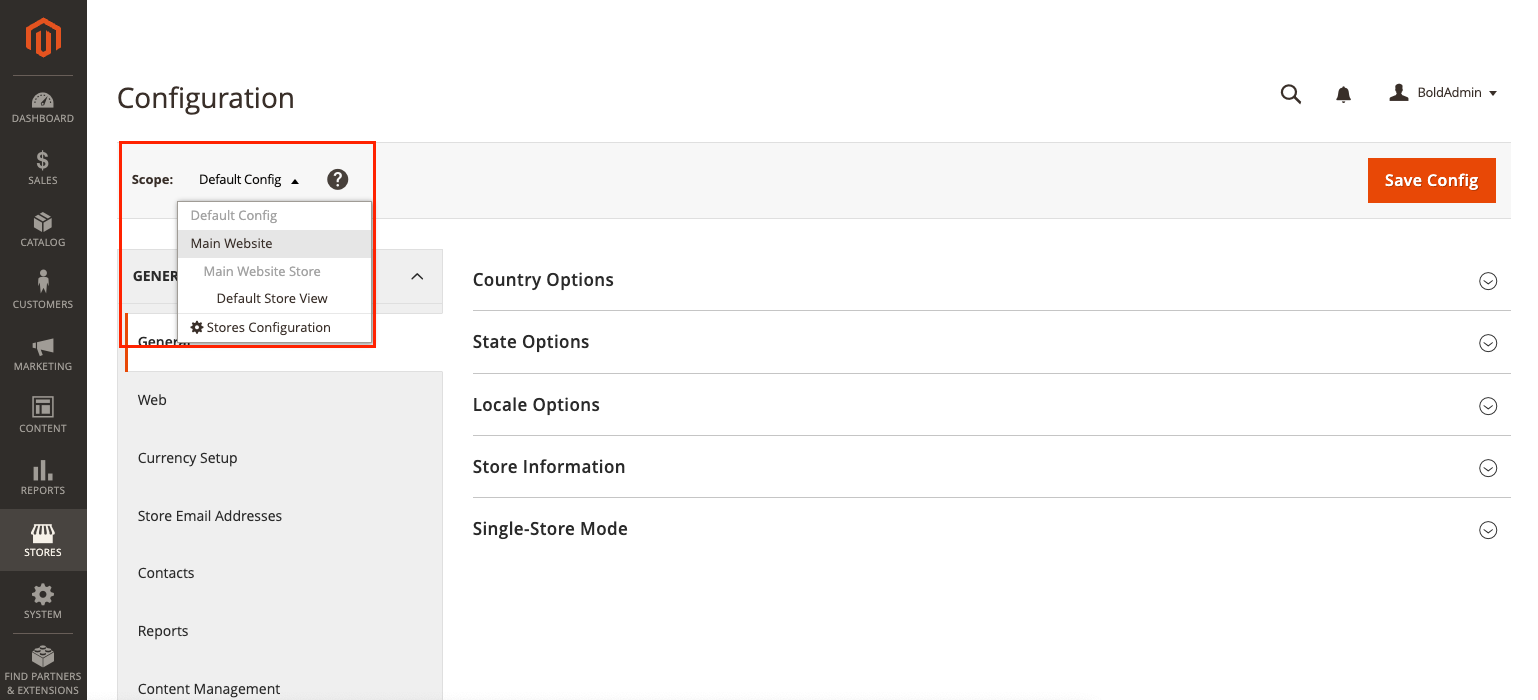Open the notifications bell
Viewport: 1538px width, 700px height.
click(1343, 93)
